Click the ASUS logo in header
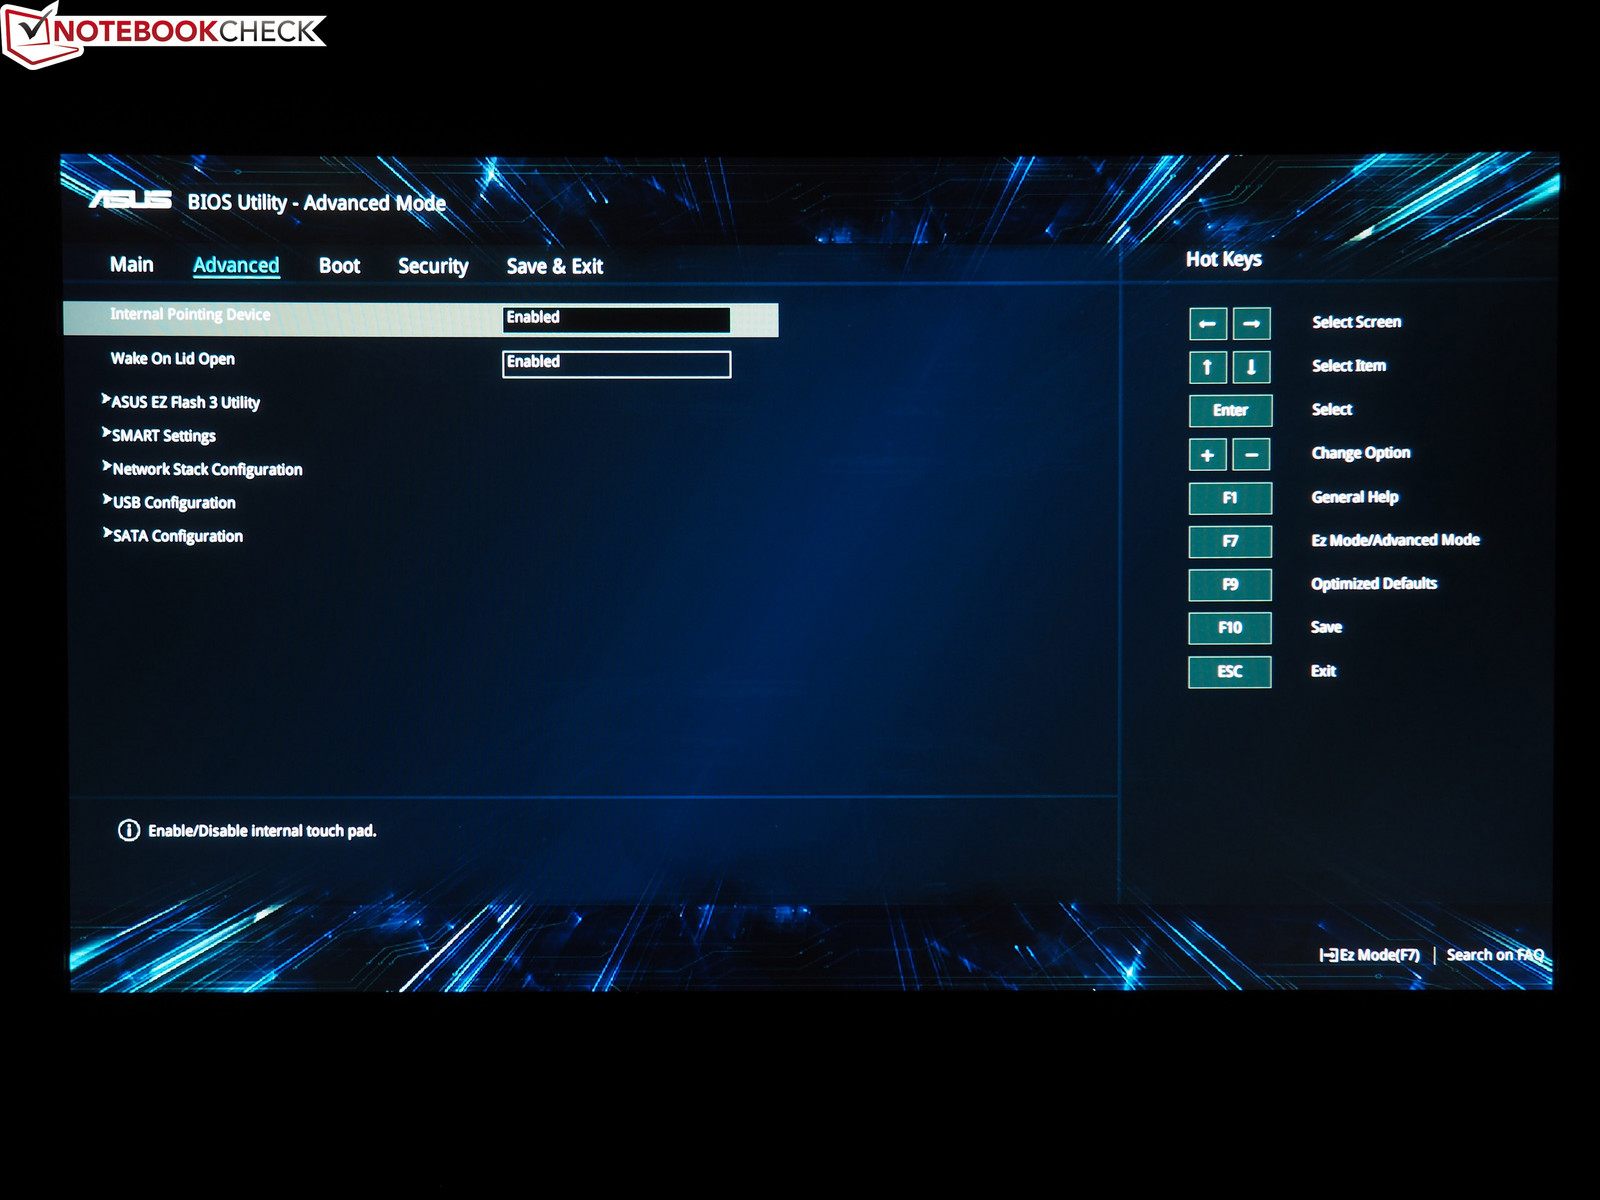Image resolution: width=1600 pixels, height=1200 pixels. [x=131, y=200]
